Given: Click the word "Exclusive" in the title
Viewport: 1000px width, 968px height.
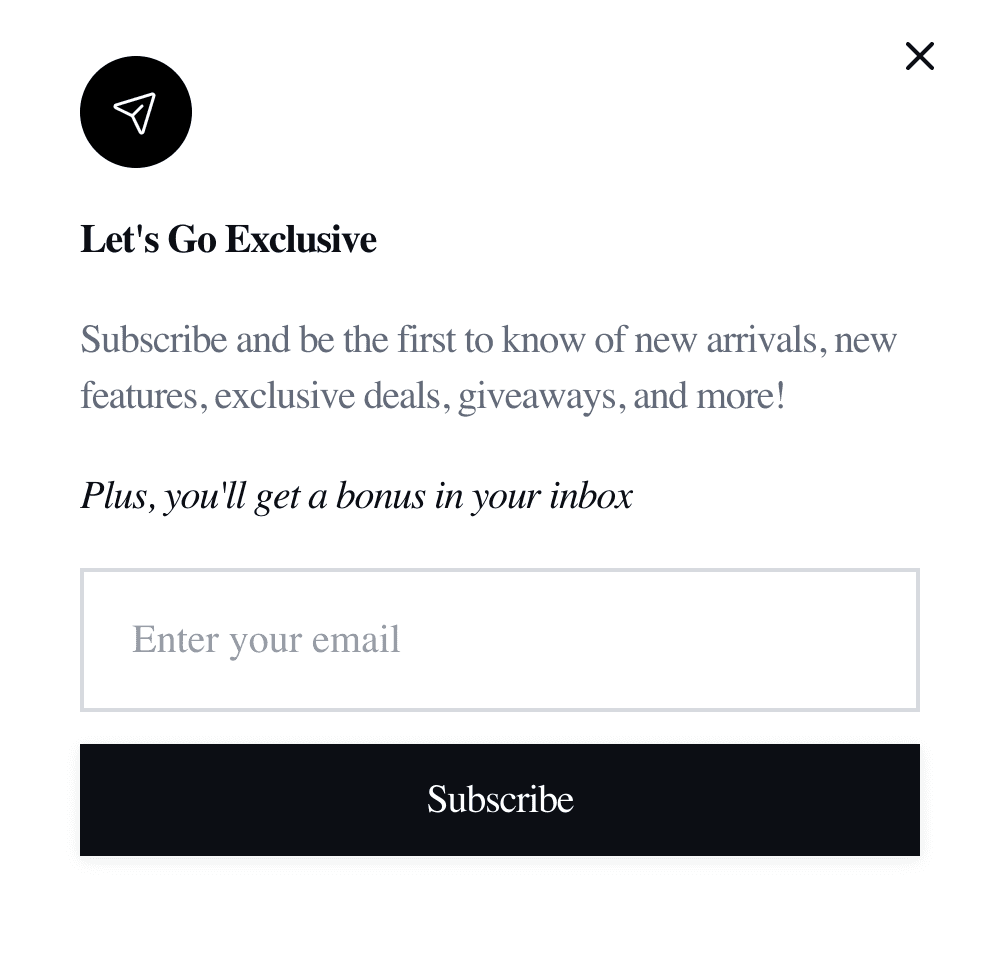Looking at the screenshot, I should tap(300, 240).
